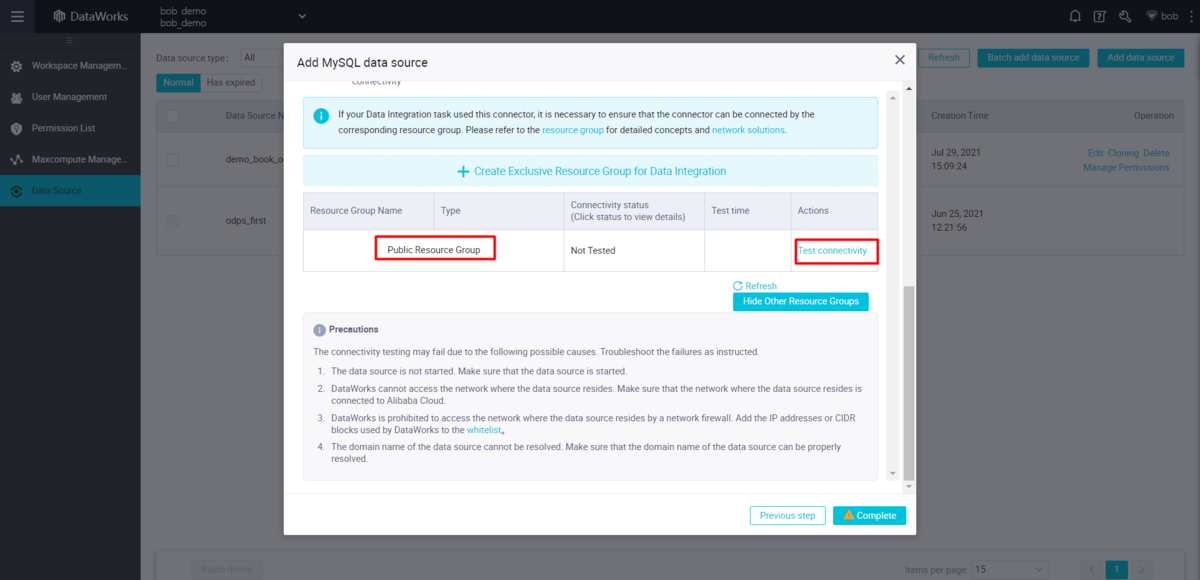Click the Complete button
Image resolution: width=1200 pixels, height=580 pixels.
pyautogui.click(x=869, y=516)
